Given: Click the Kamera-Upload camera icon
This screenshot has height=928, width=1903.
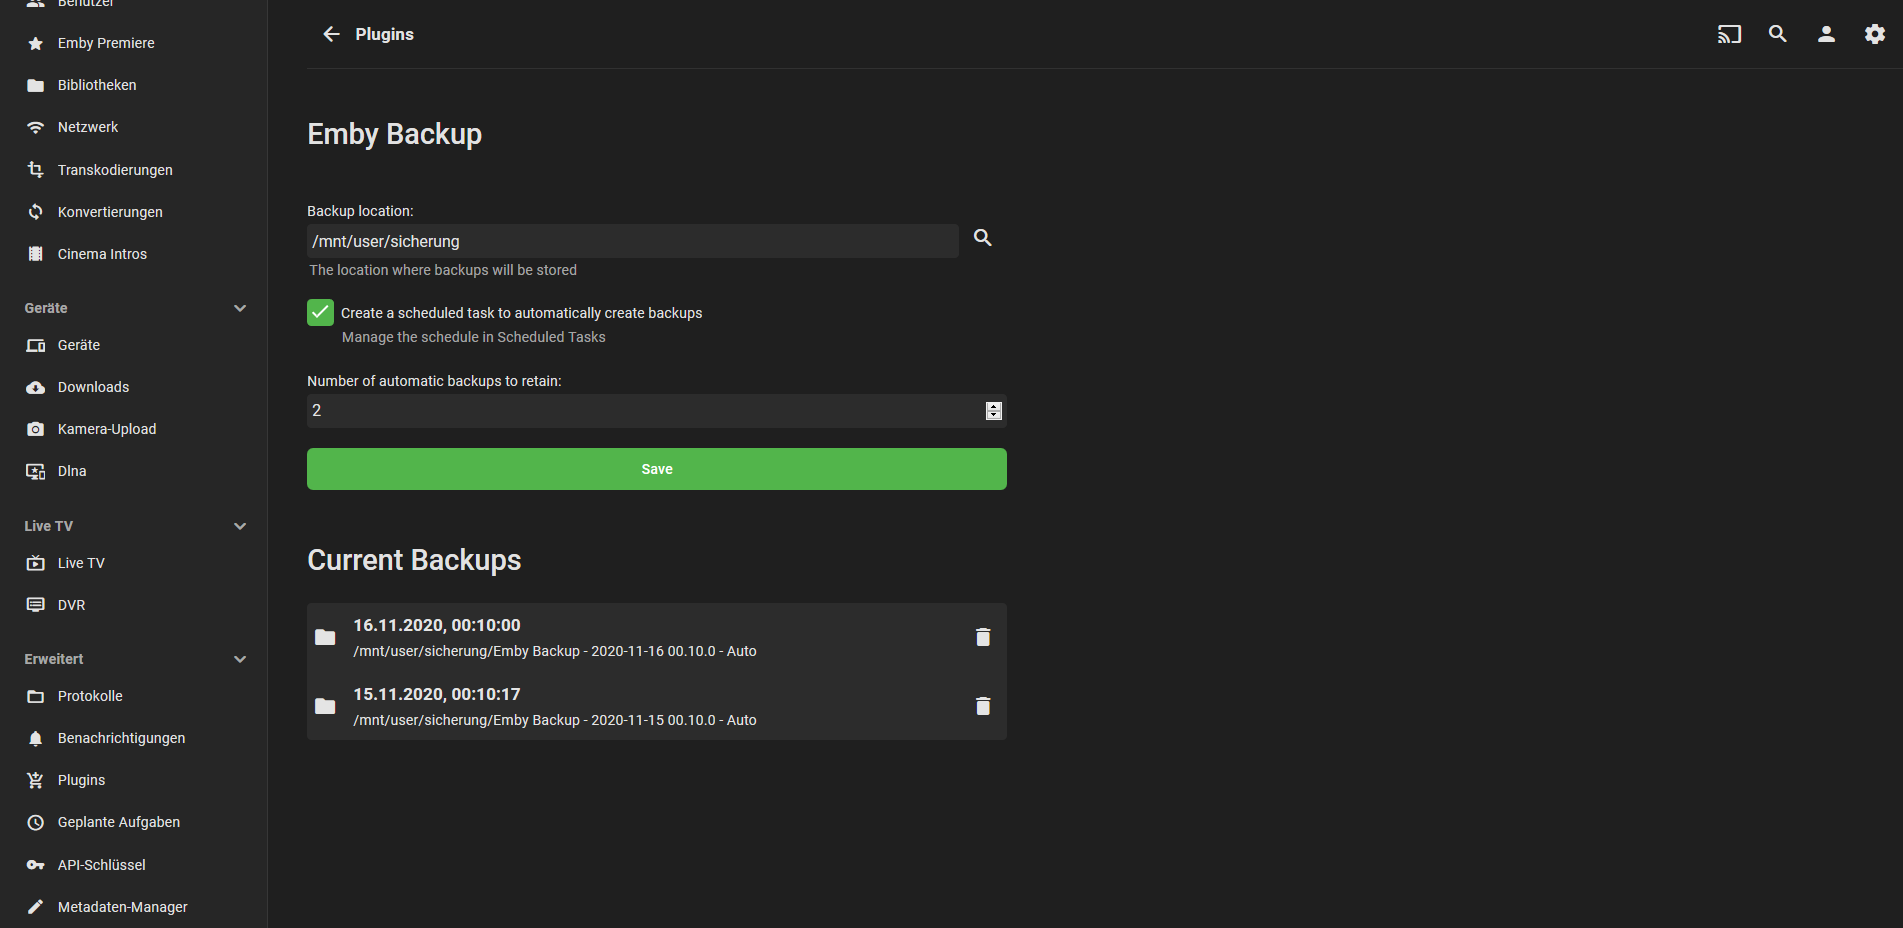Looking at the screenshot, I should pos(36,429).
